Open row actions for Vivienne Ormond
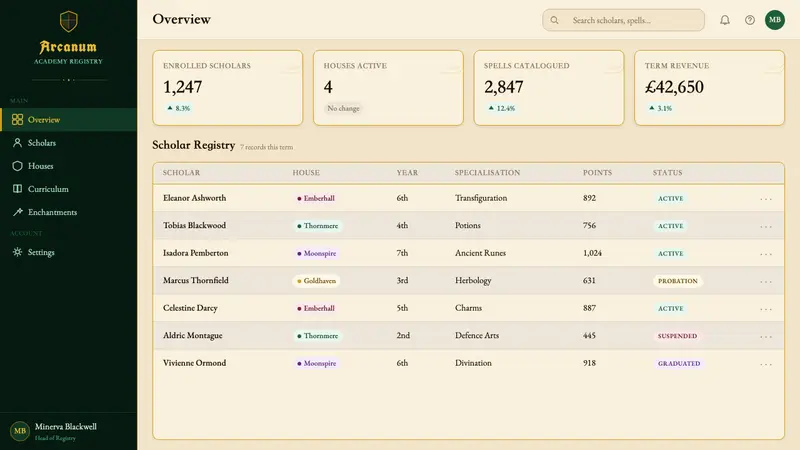 tap(766, 364)
